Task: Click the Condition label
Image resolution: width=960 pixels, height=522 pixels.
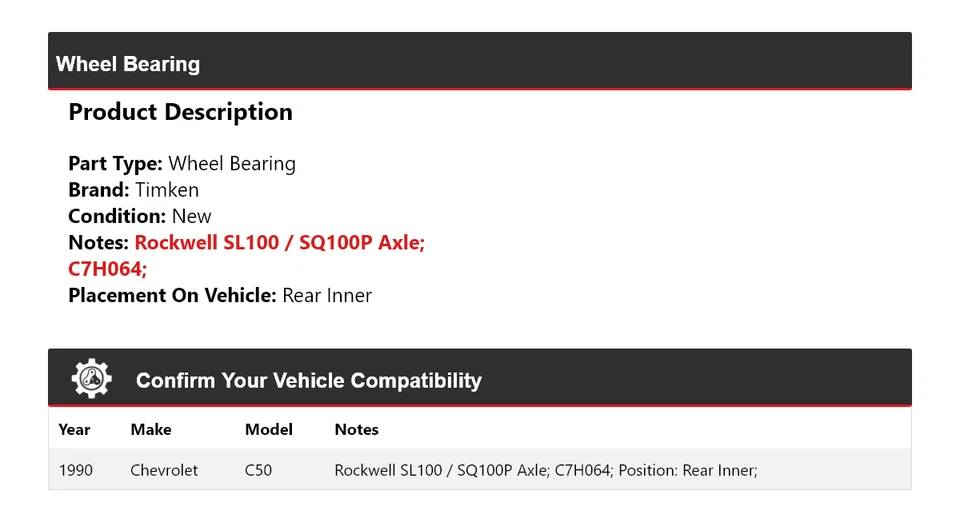Action: [117, 216]
